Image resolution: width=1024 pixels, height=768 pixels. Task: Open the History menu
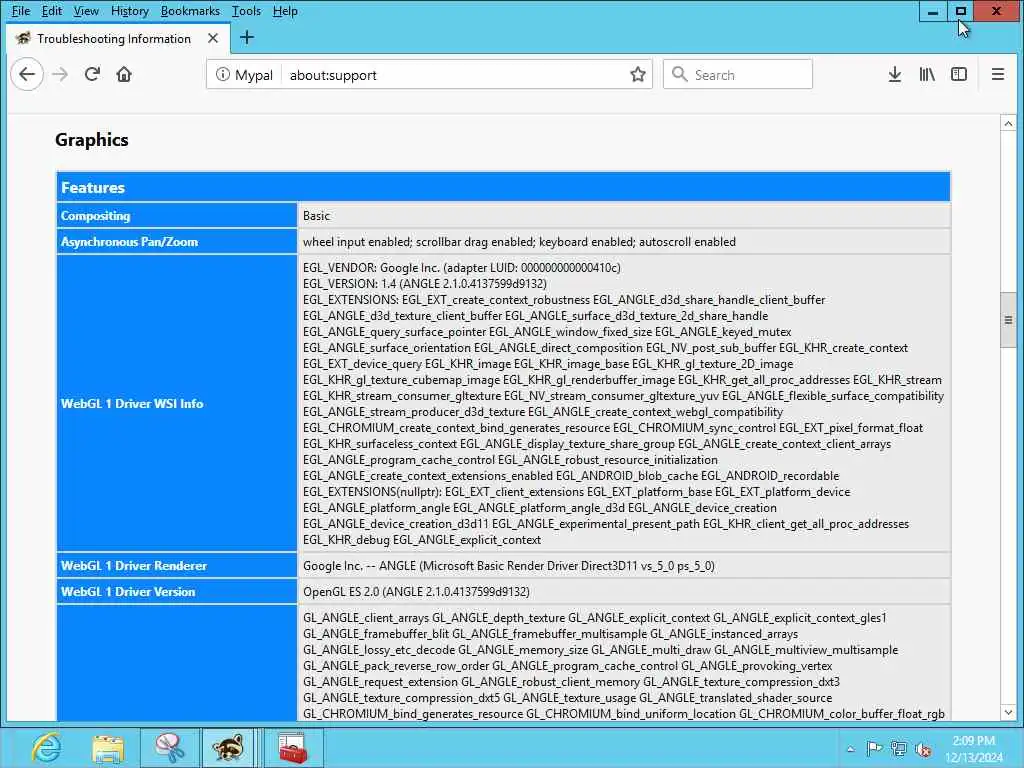point(129,10)
